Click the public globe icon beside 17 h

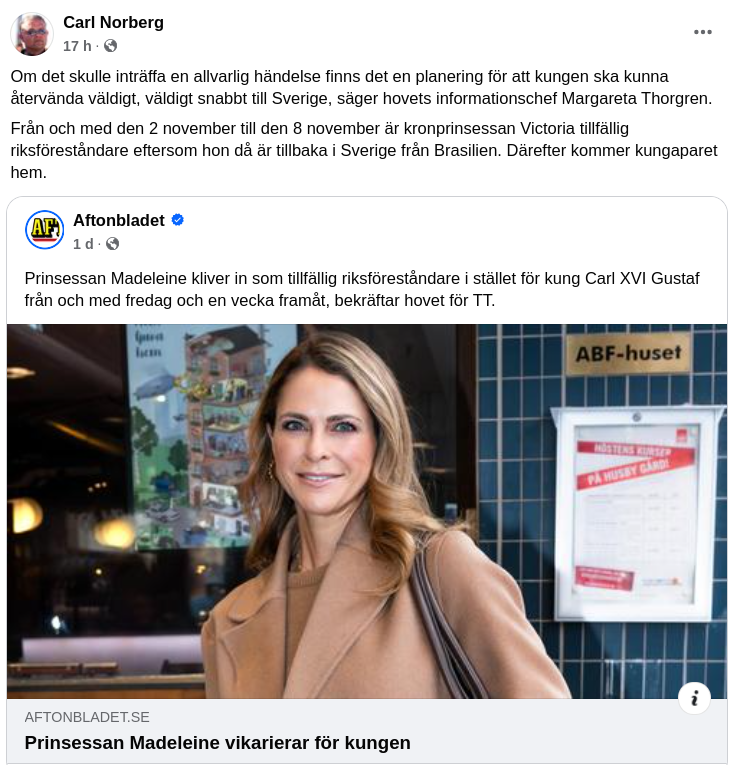111,46
